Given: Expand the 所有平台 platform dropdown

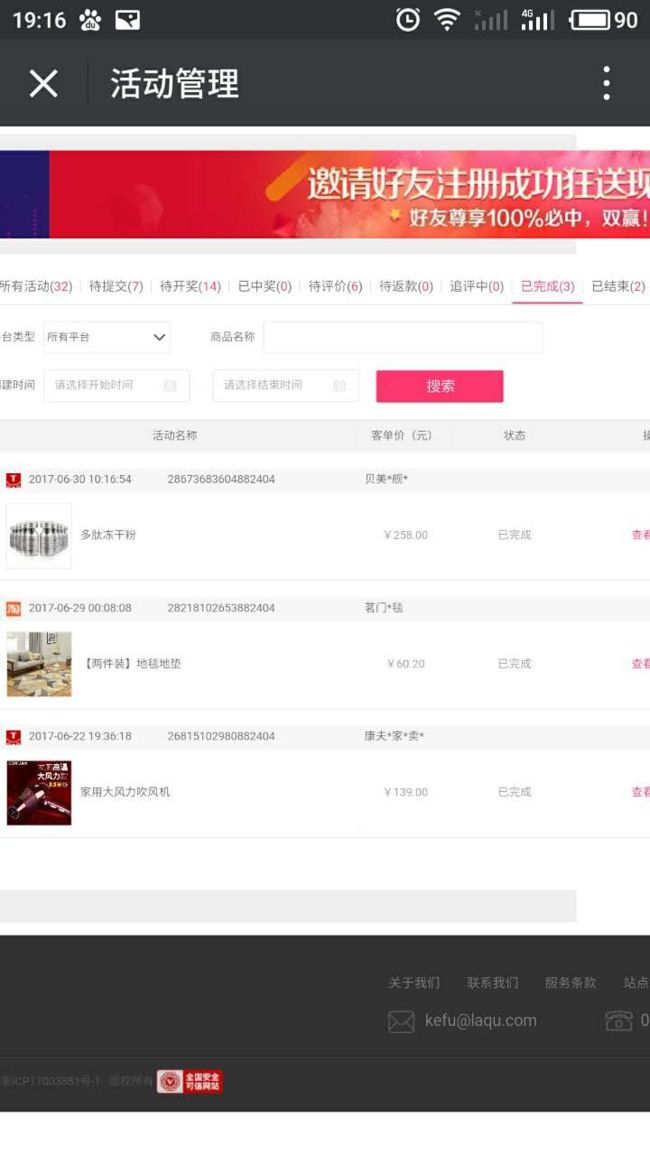Looking at the screenshot, I should 107,337.
